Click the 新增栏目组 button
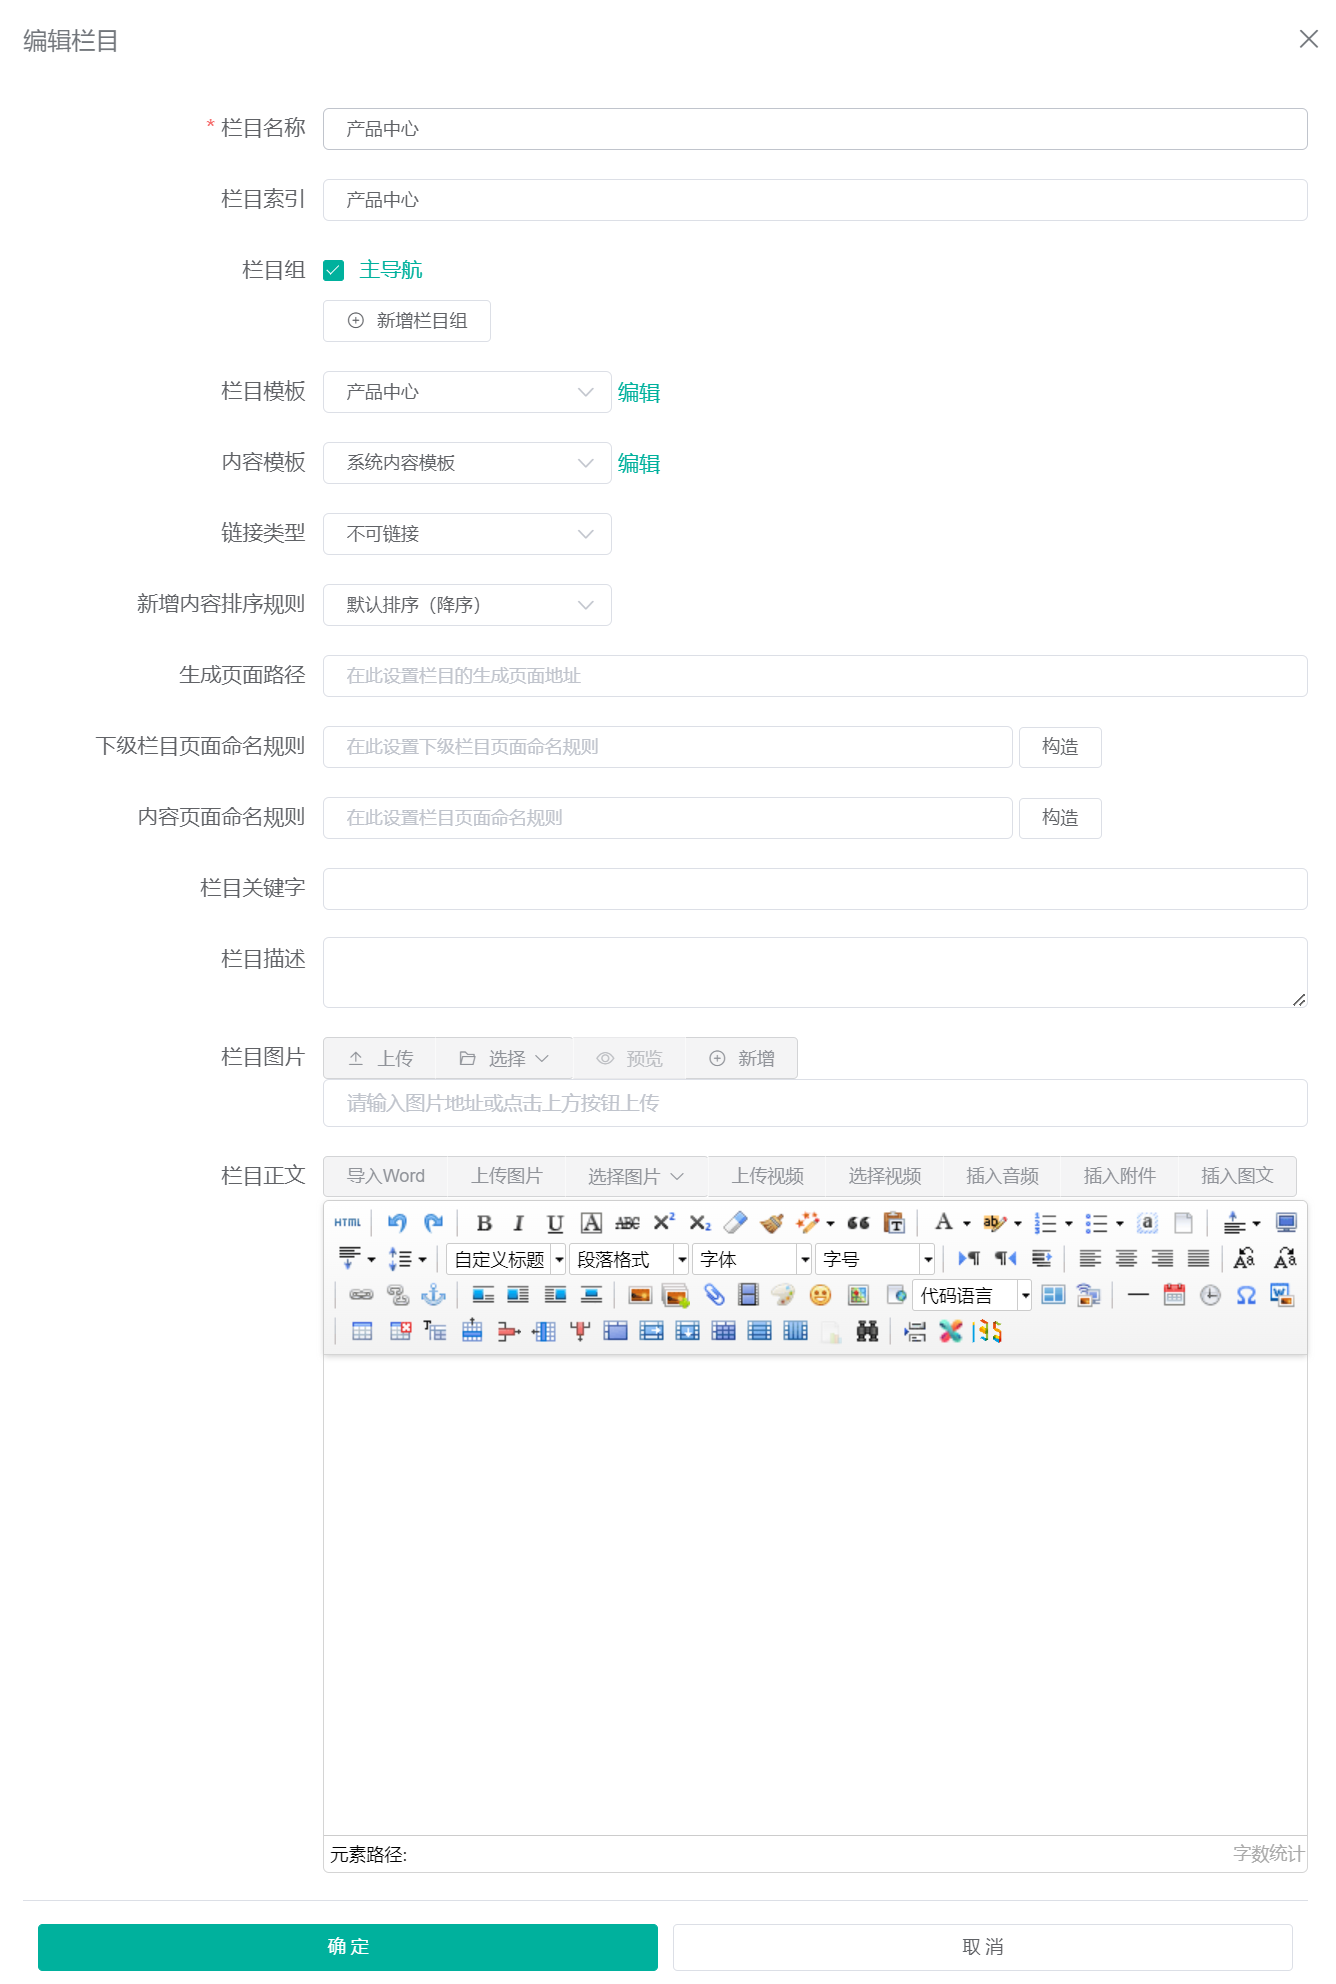The width and height of the screenshot is (1336, 1984). (x=407, y=321)
